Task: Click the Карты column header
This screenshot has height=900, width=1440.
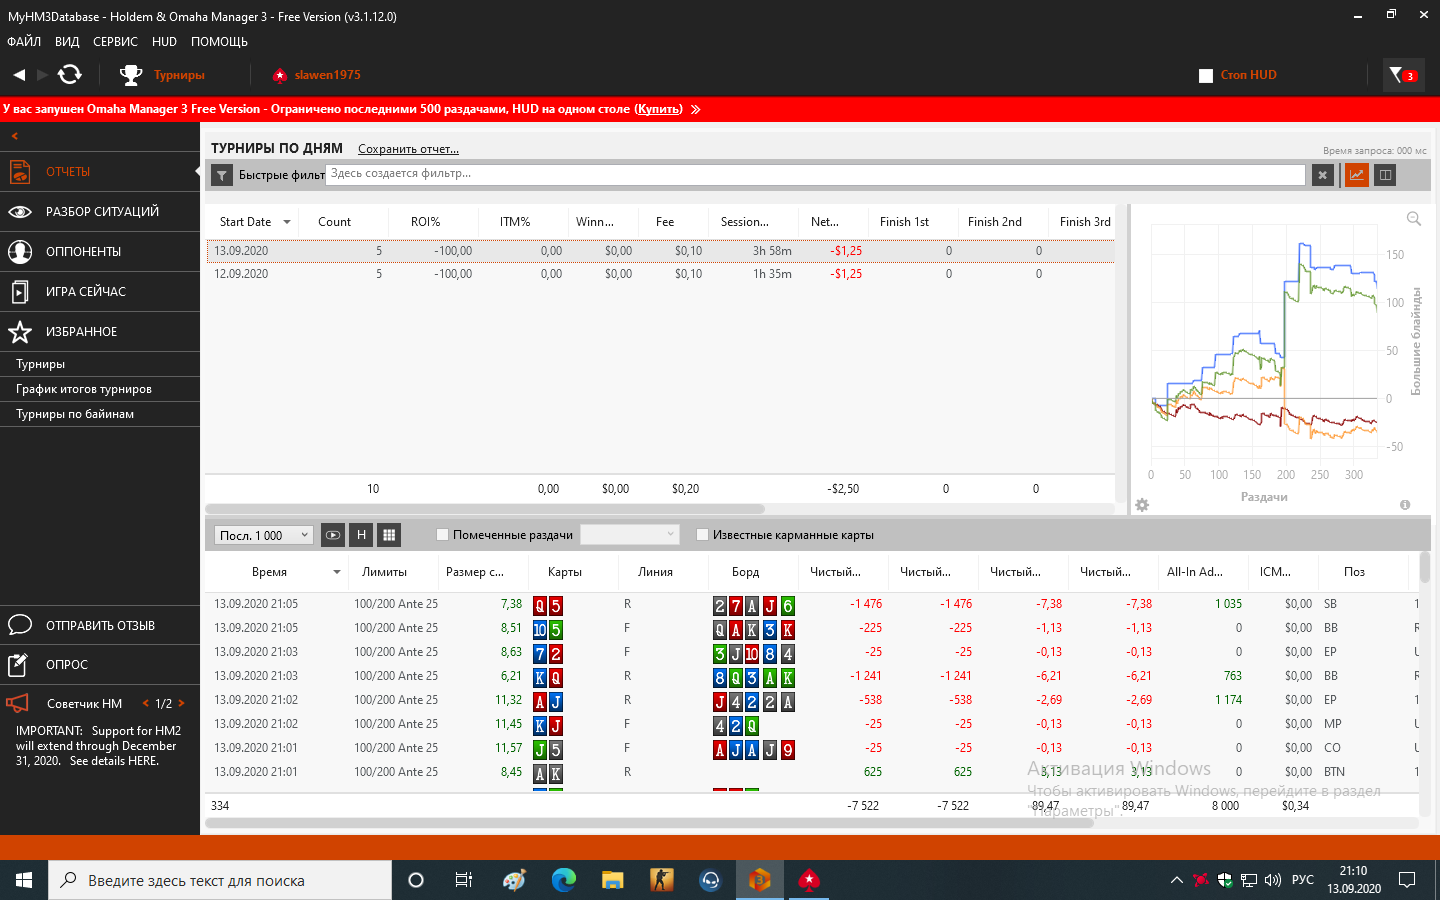Action: point(565,572)
